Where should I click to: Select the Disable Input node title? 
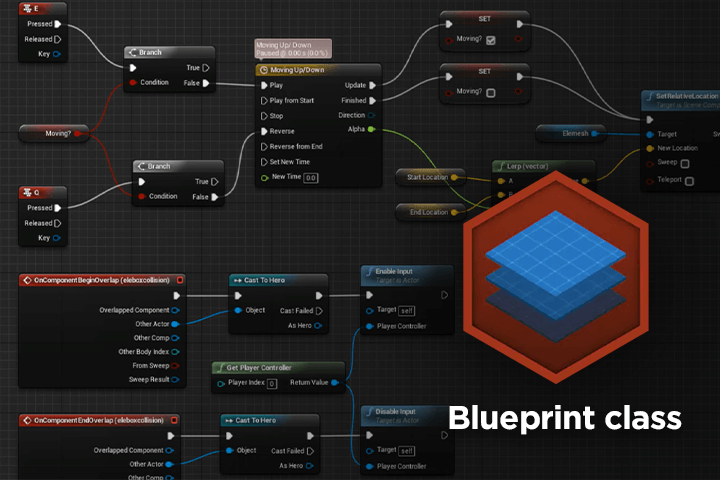coord(395,412)
